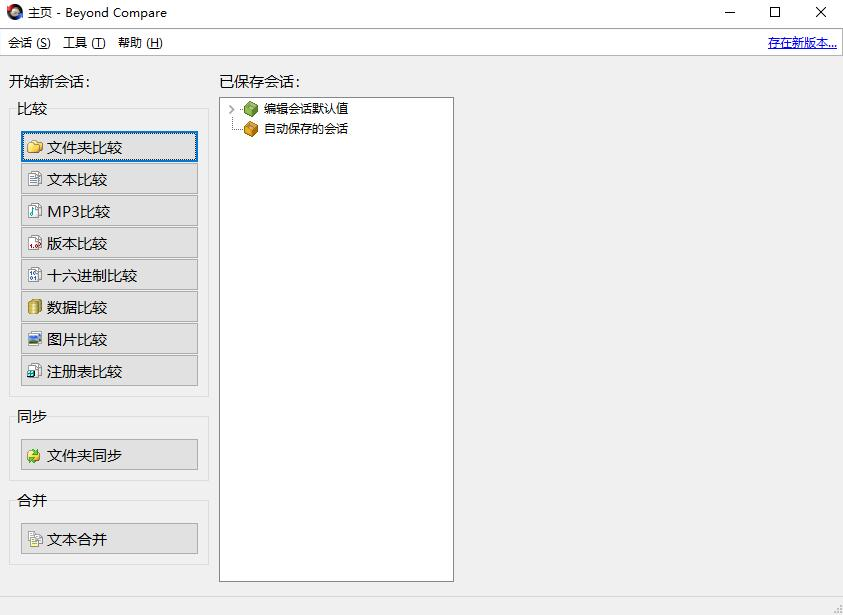Click the version icon on 版本比较
843x615 pixels.
pyautogui.click(x=34, y=243)
